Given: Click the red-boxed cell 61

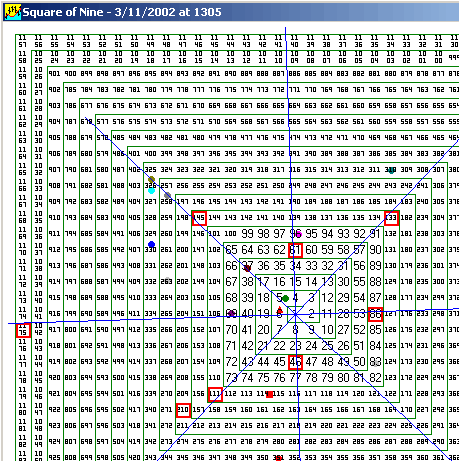Looking at the screenshot, I should tap(295, 250).
